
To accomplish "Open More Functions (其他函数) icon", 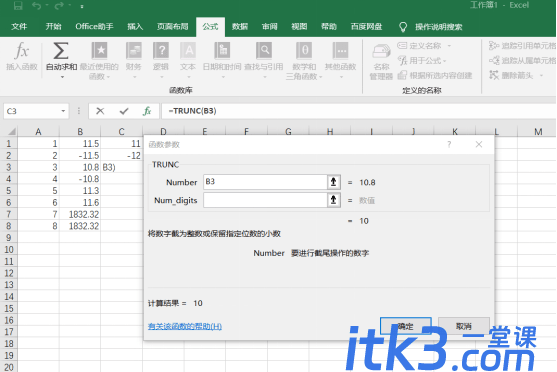I will point(340,50).
